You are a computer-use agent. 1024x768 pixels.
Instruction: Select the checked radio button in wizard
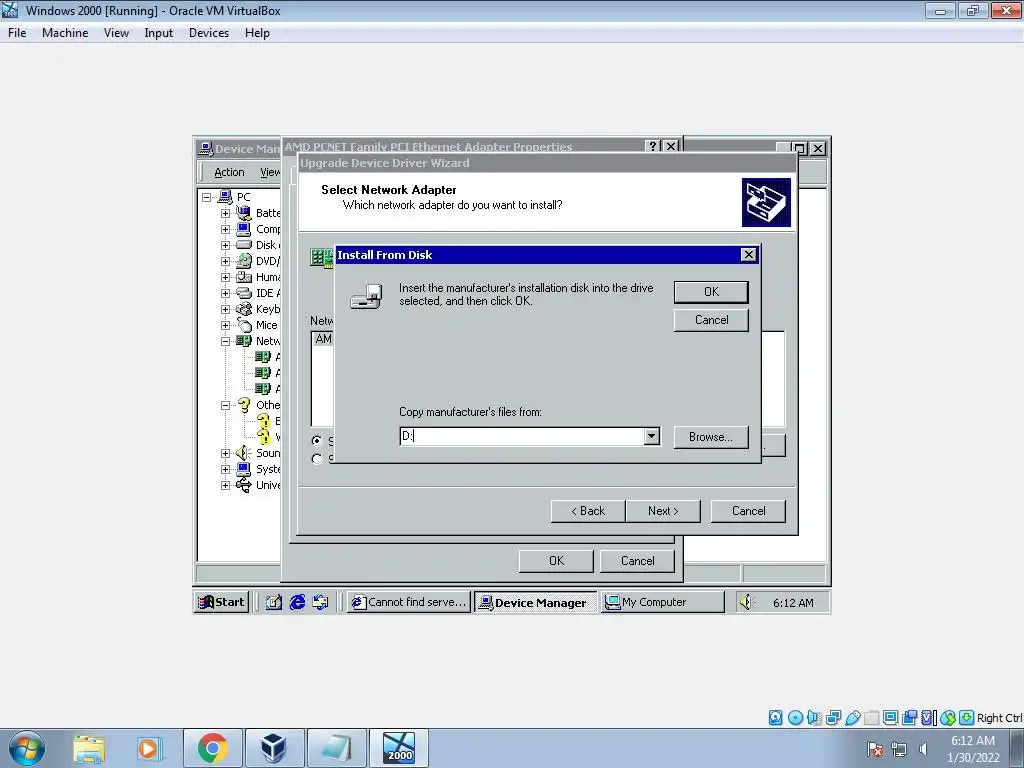[317, 441]
